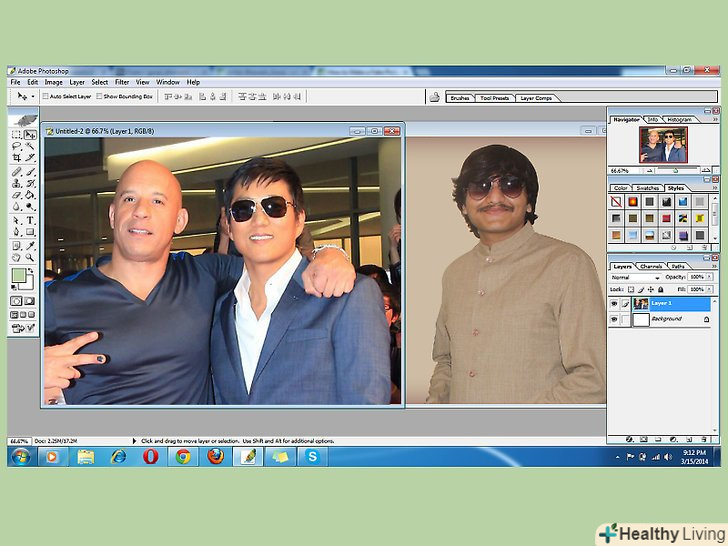Reset default foreground and background colors
728x546 pixels.
pyautogui.click(x=14, y=287)
